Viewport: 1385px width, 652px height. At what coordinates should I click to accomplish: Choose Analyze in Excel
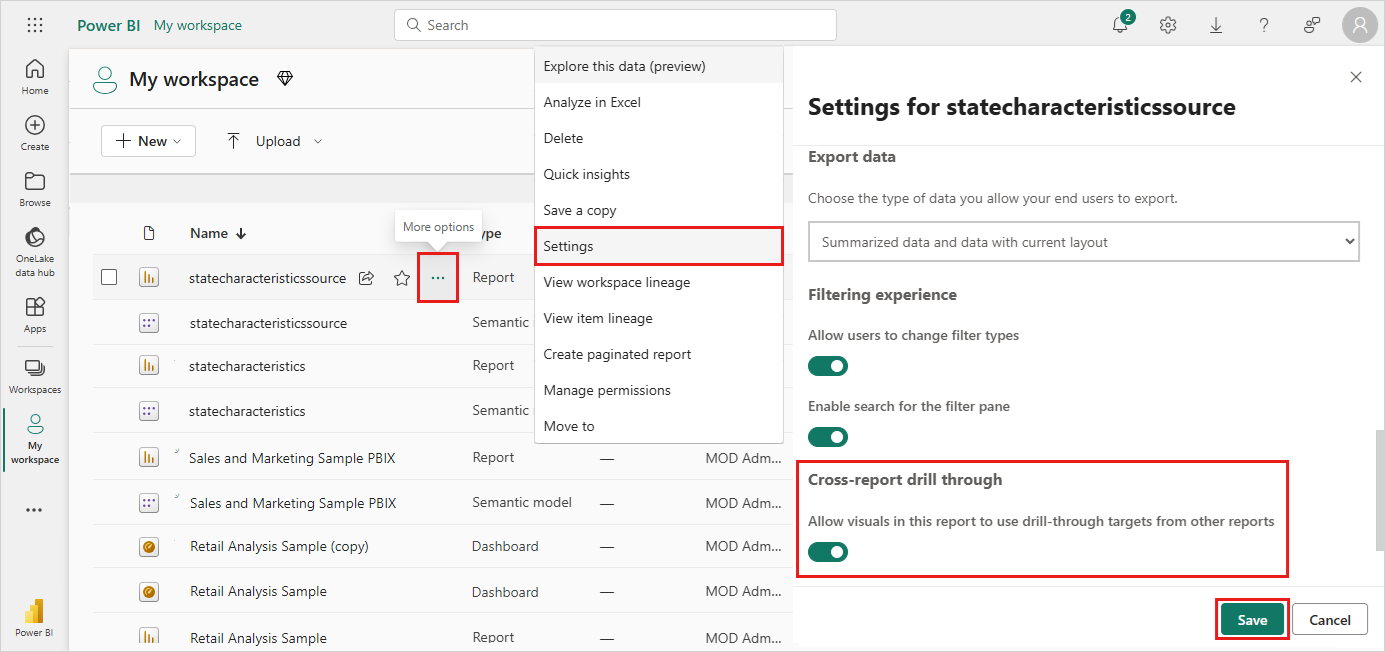(659, 102)
